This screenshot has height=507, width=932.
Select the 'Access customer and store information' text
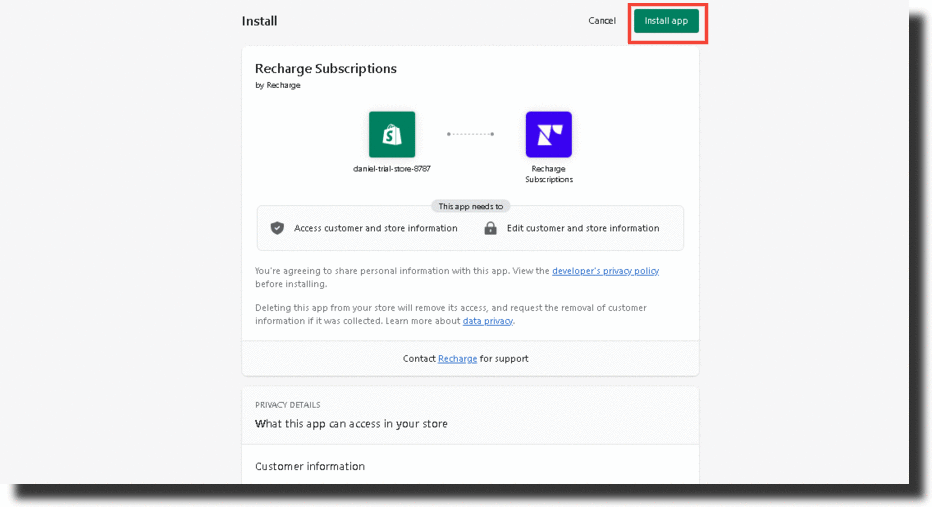[376, 228]
